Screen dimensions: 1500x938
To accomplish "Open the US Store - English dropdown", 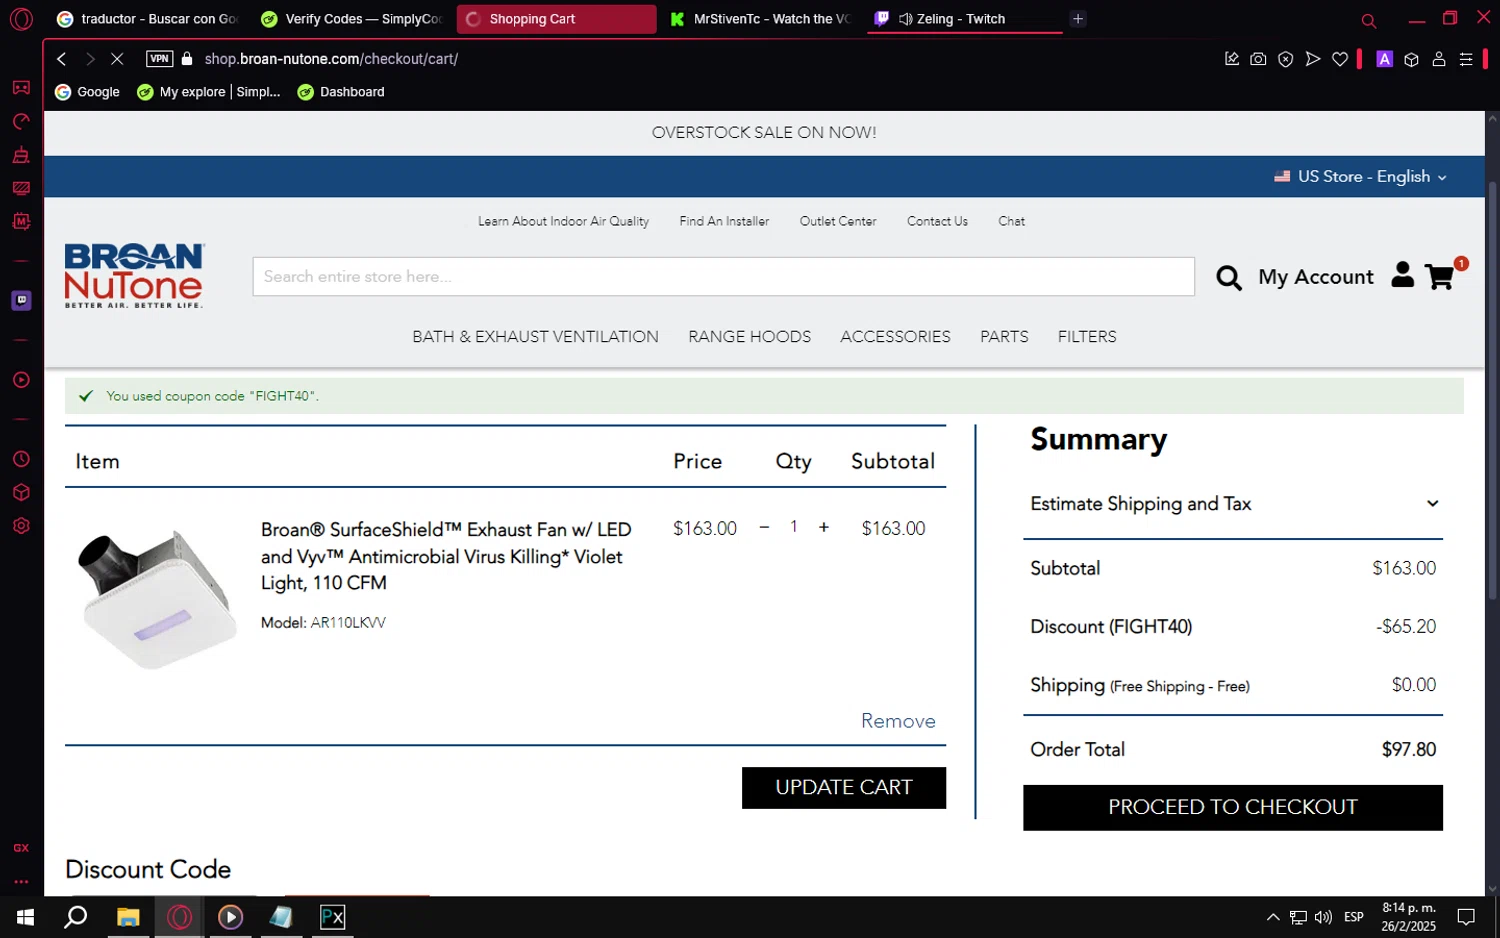I will [1361, 176].
